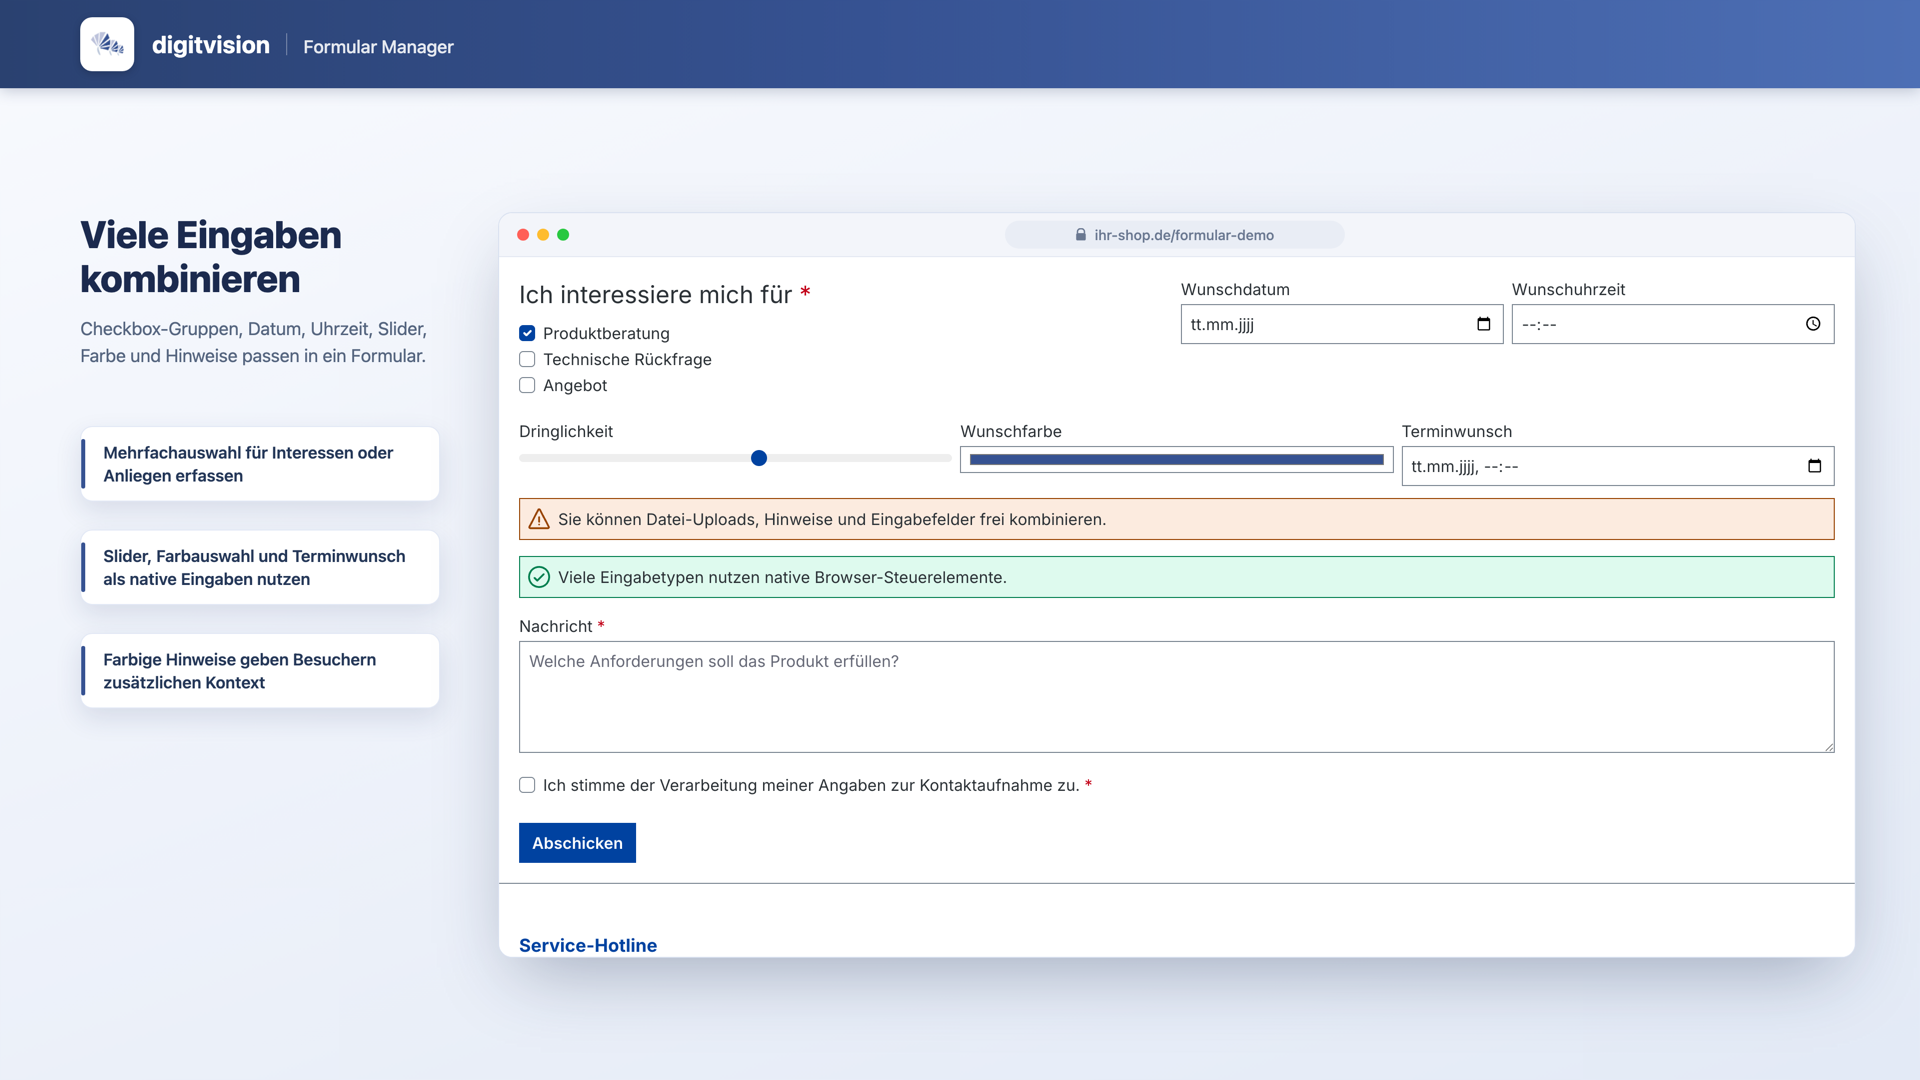The width and height of the screenshot is (1920, 1080).
Task: Focus the Wunschuhrzeit time field
Action: pos(1673,324)
